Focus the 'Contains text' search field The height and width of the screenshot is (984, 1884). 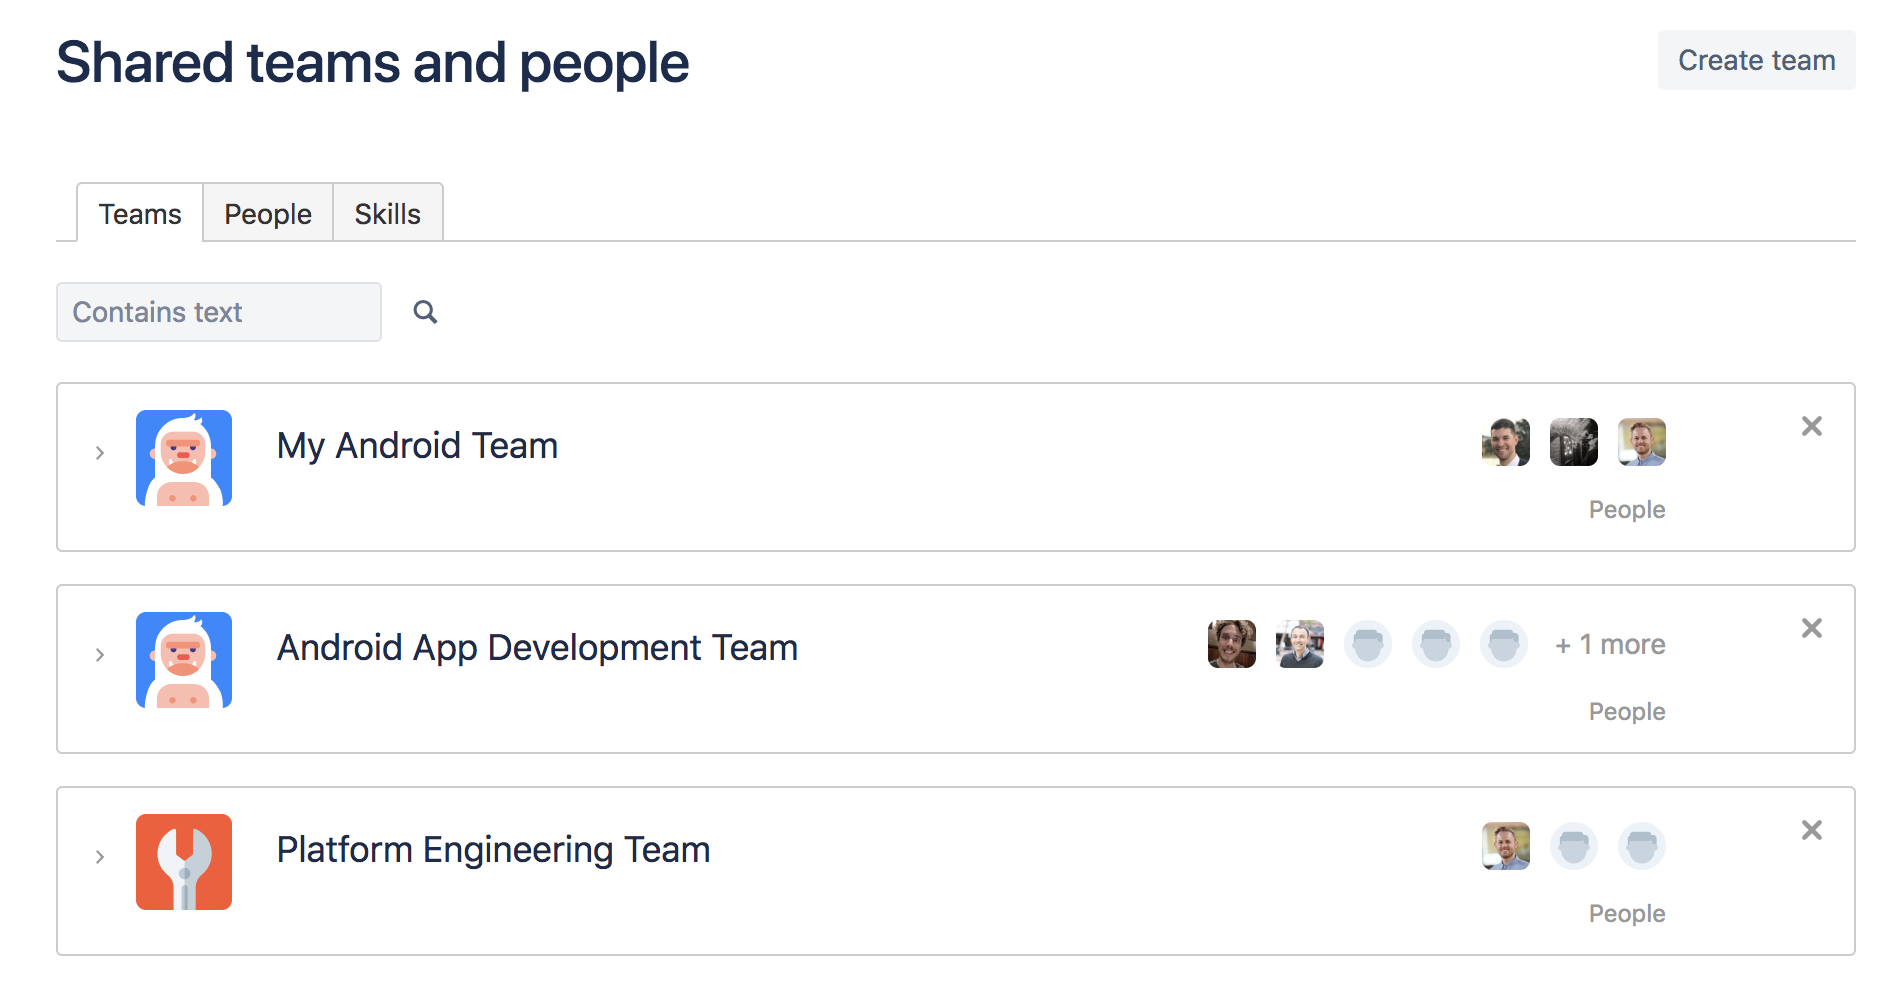pos(218,312)
